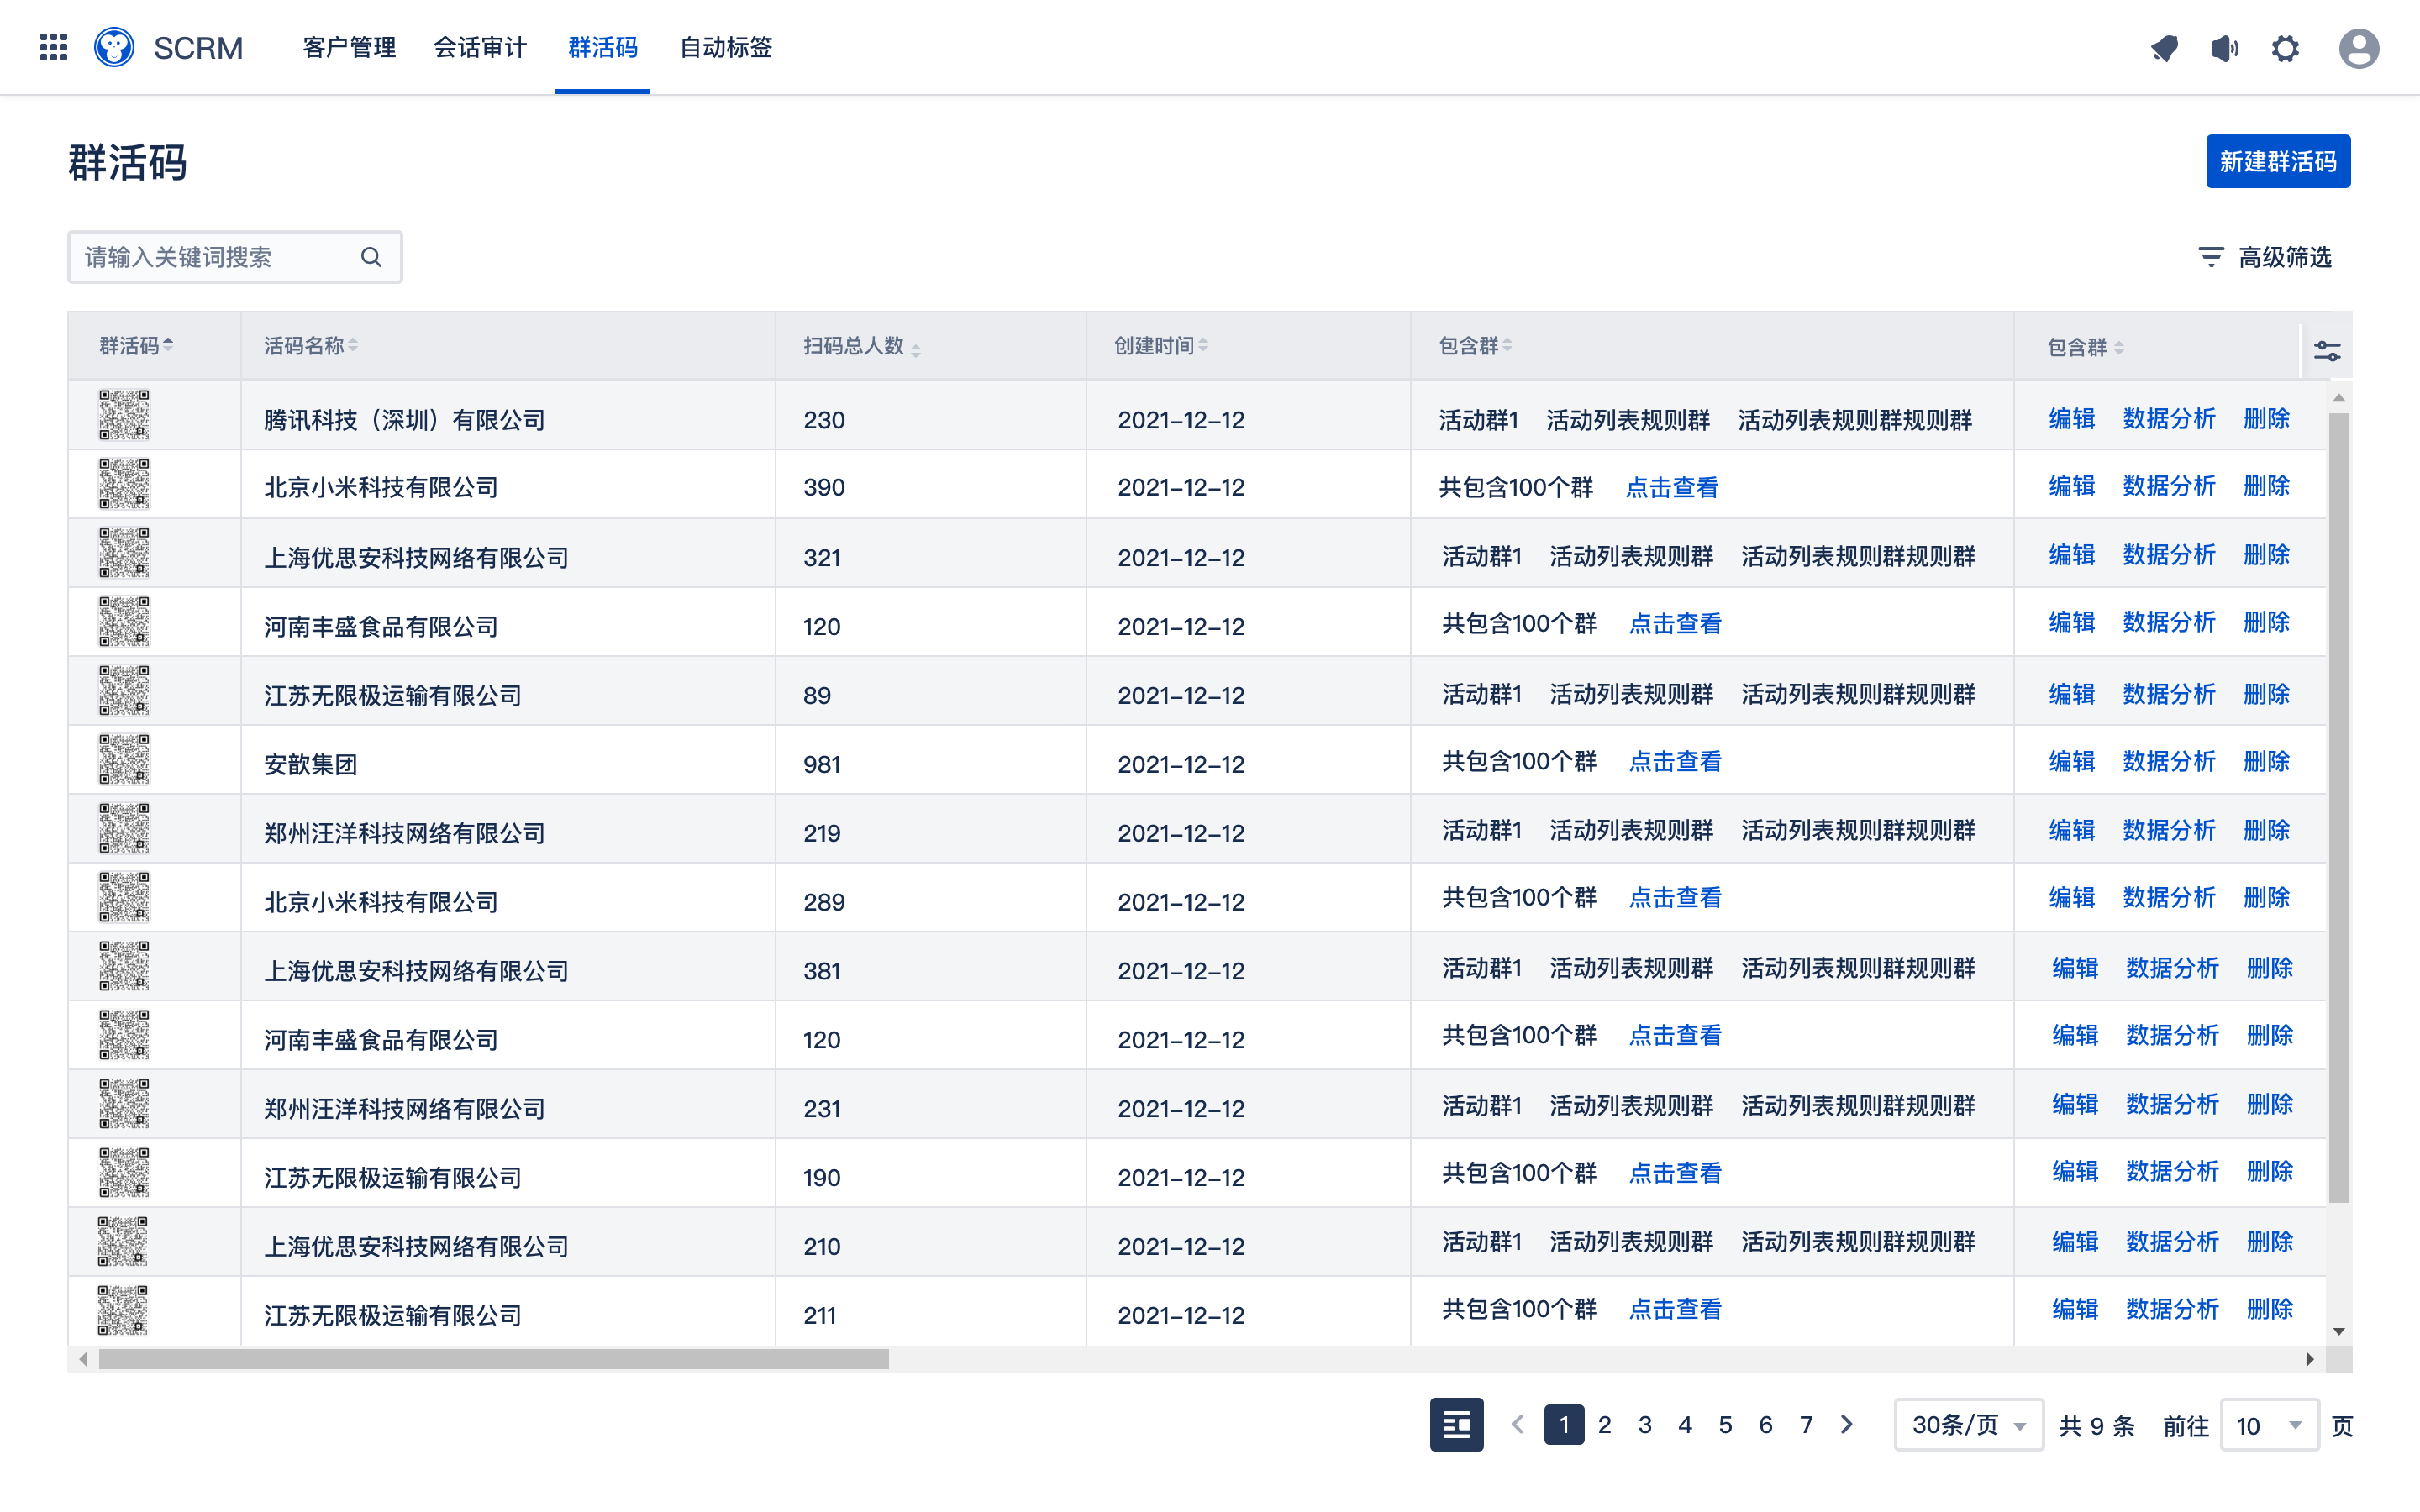The height and width of the screenshot is (1512, 2420).
Task: Click the horizontal scrollbar thumb
Action: (494, 1359)
